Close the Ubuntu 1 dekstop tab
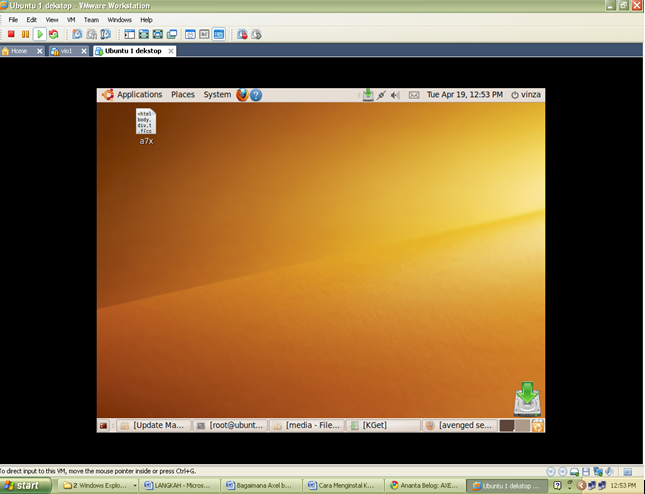This screenshot has height=494, width=645. click(x=171, y=51)
